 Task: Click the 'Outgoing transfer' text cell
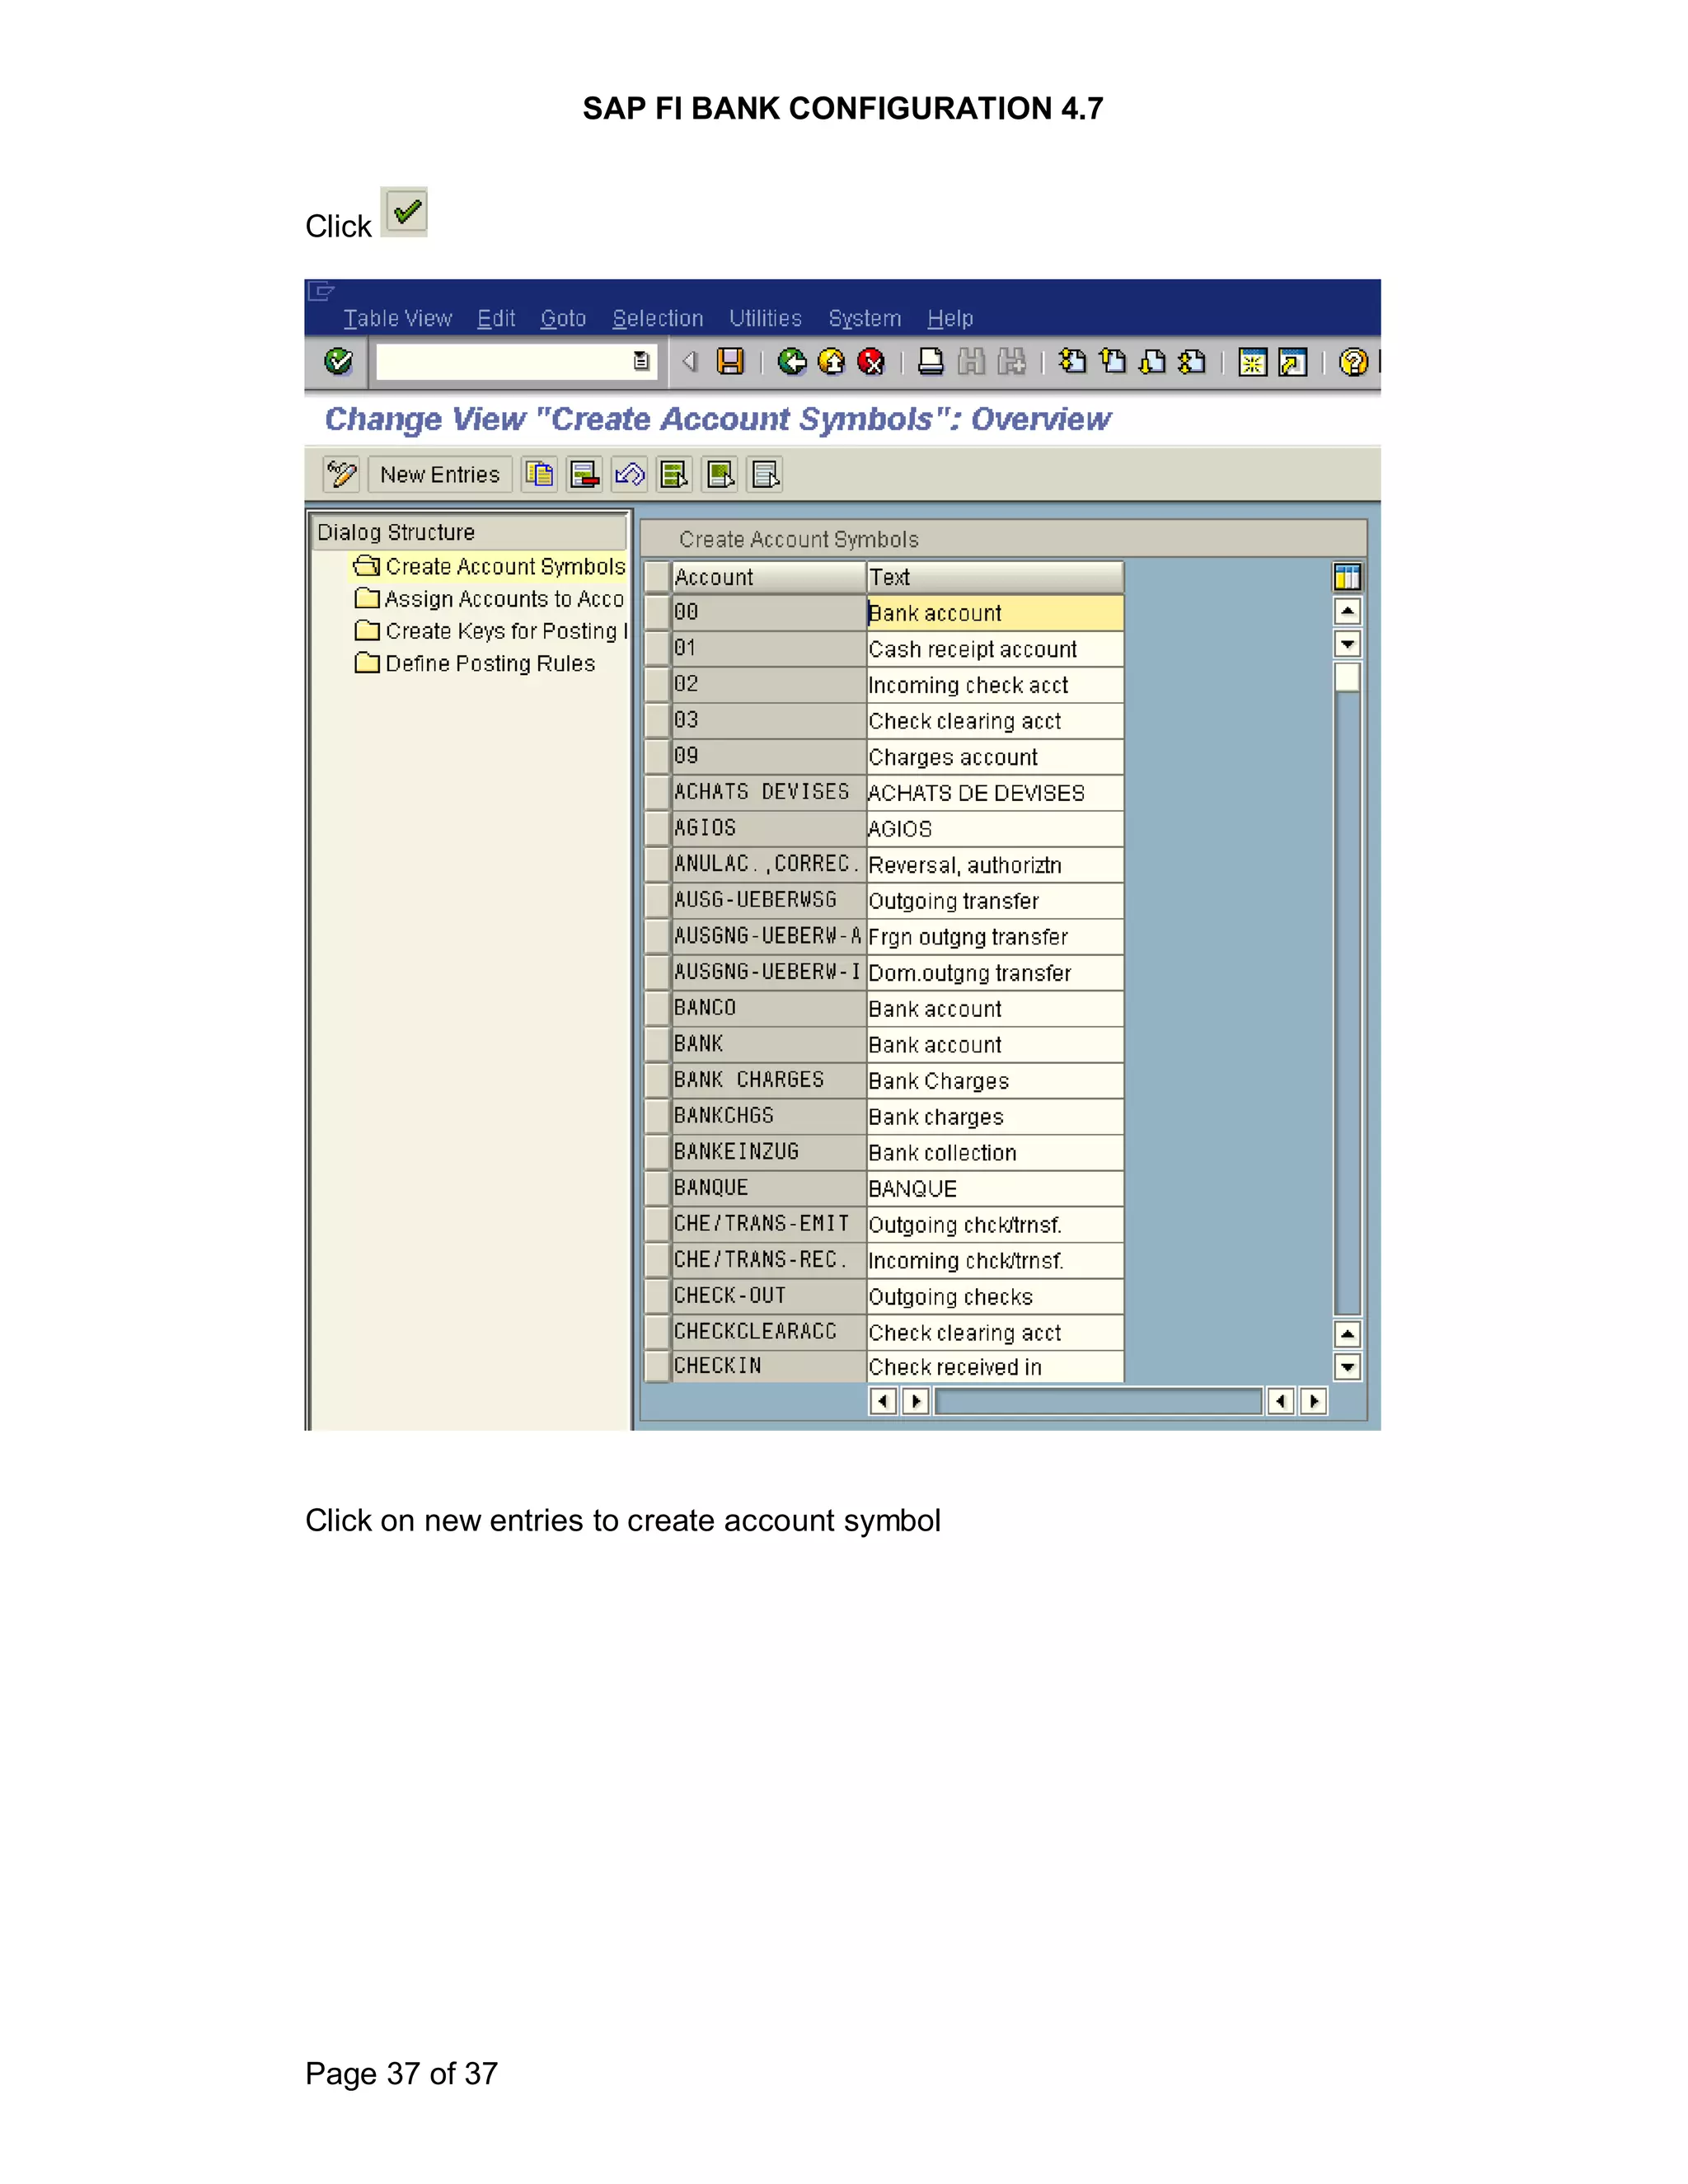click(x=995, y=901)
